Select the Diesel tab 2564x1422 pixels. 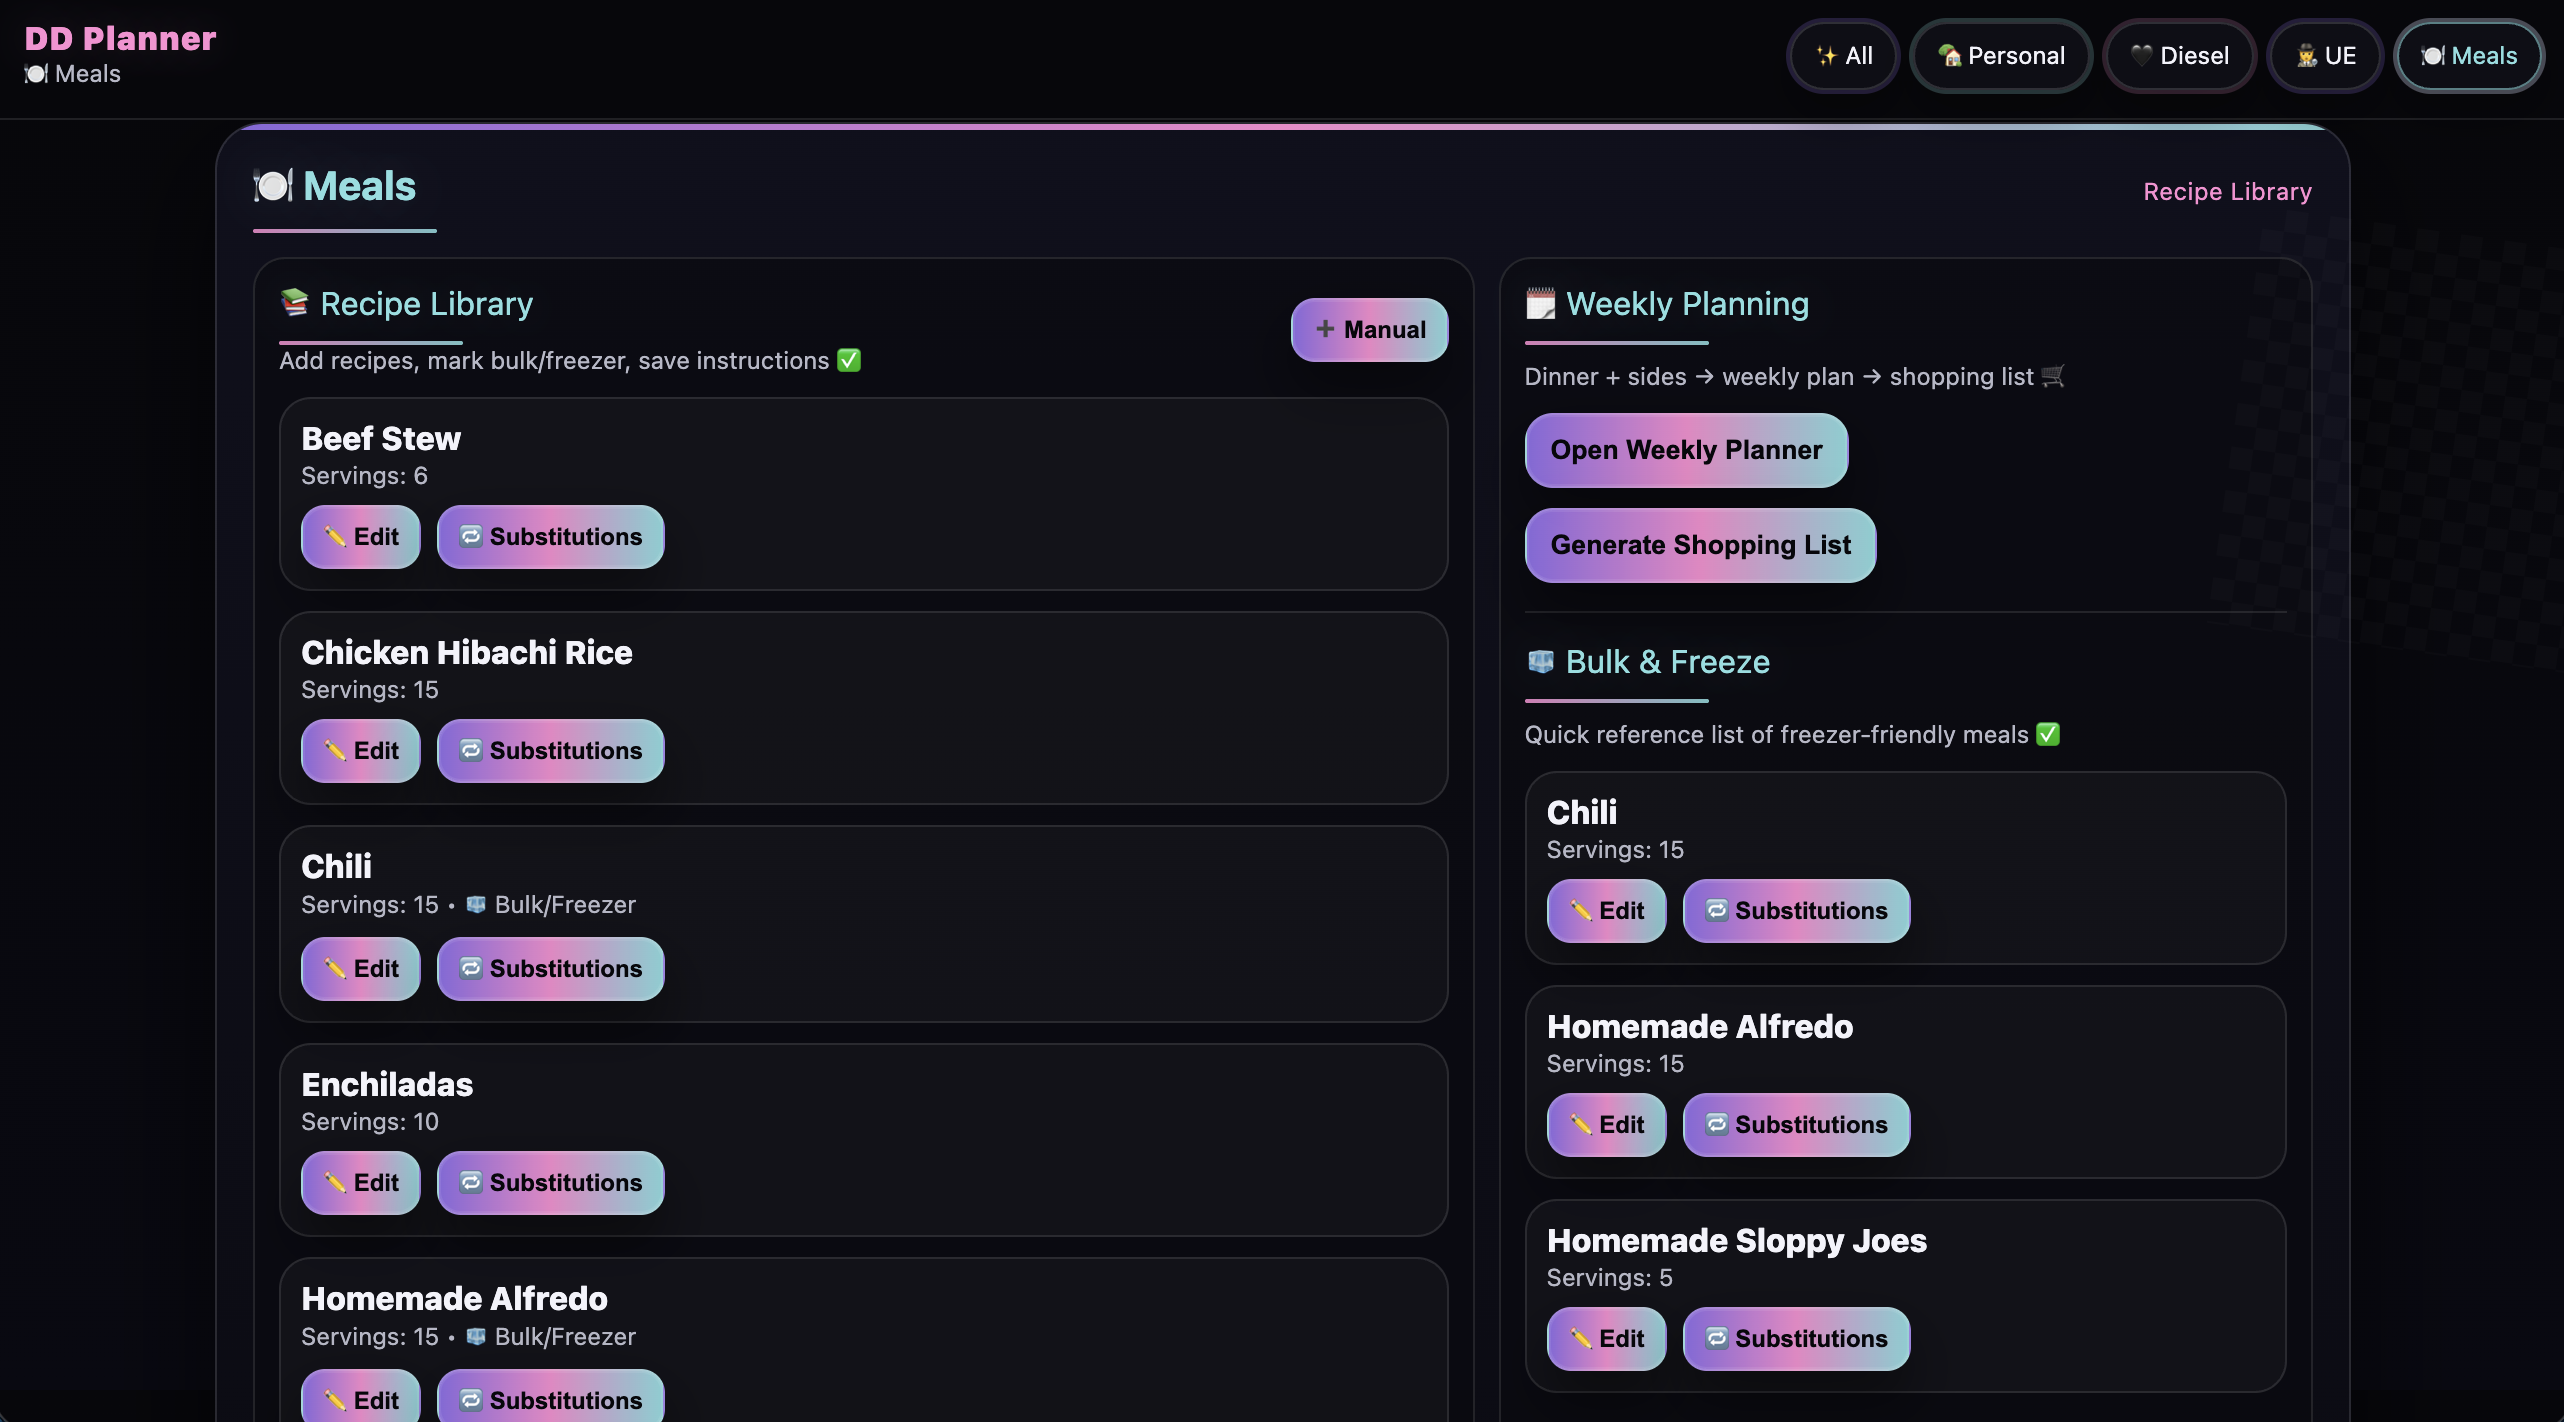point(2179,56)
